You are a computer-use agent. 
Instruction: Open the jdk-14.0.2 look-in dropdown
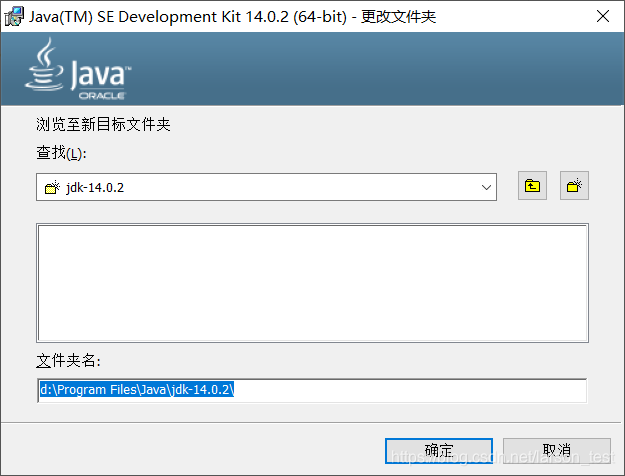point(266,187)
